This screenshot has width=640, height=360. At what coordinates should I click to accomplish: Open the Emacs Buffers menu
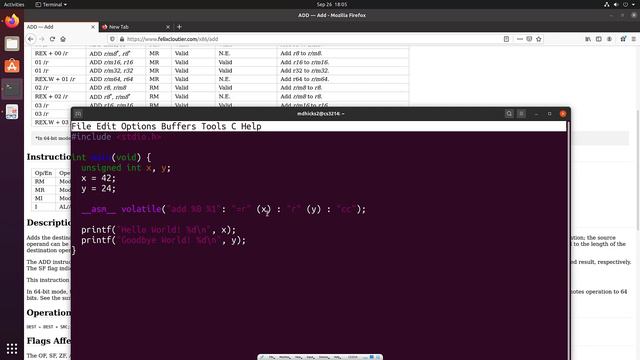pyautogui.click(x=178, y=127)
